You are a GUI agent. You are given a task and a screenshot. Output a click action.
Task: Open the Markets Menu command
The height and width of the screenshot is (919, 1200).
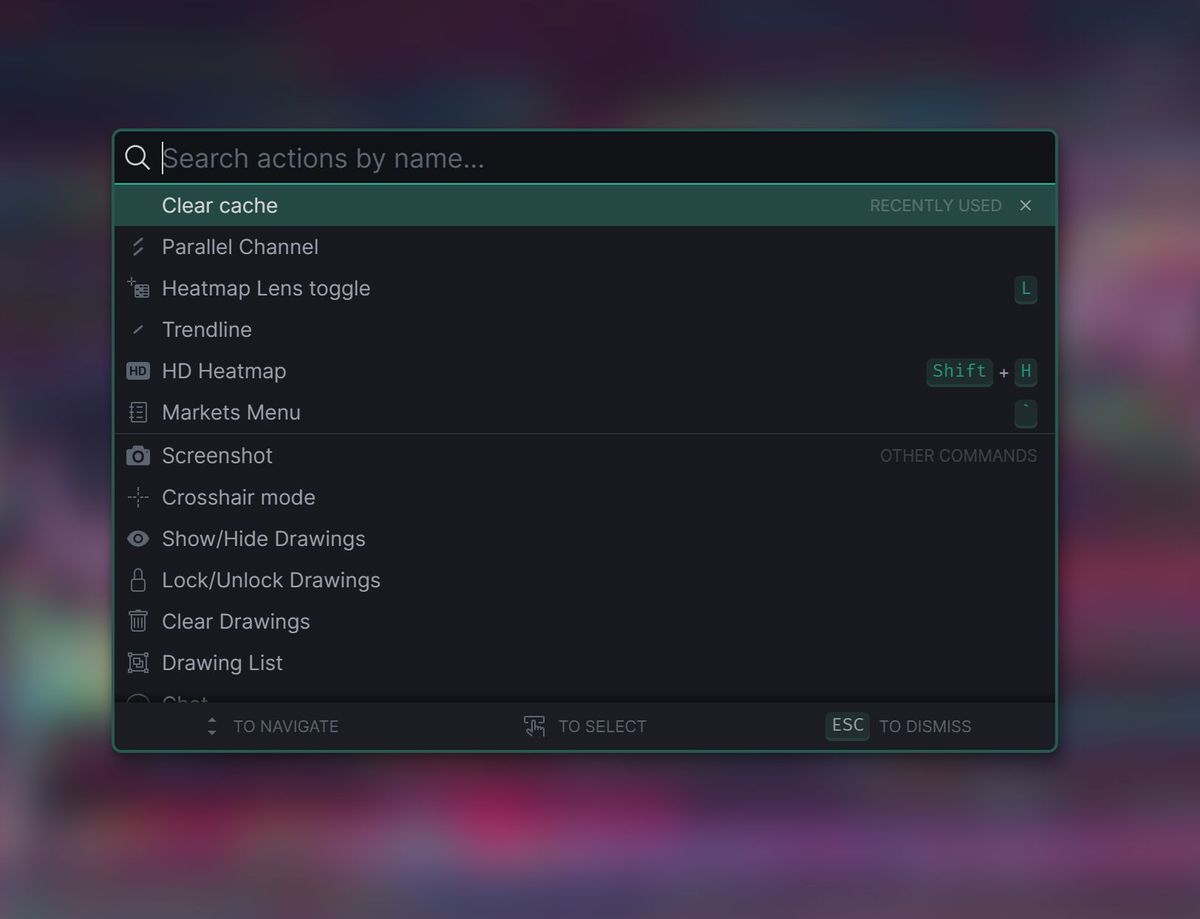[x=585, y=412]
